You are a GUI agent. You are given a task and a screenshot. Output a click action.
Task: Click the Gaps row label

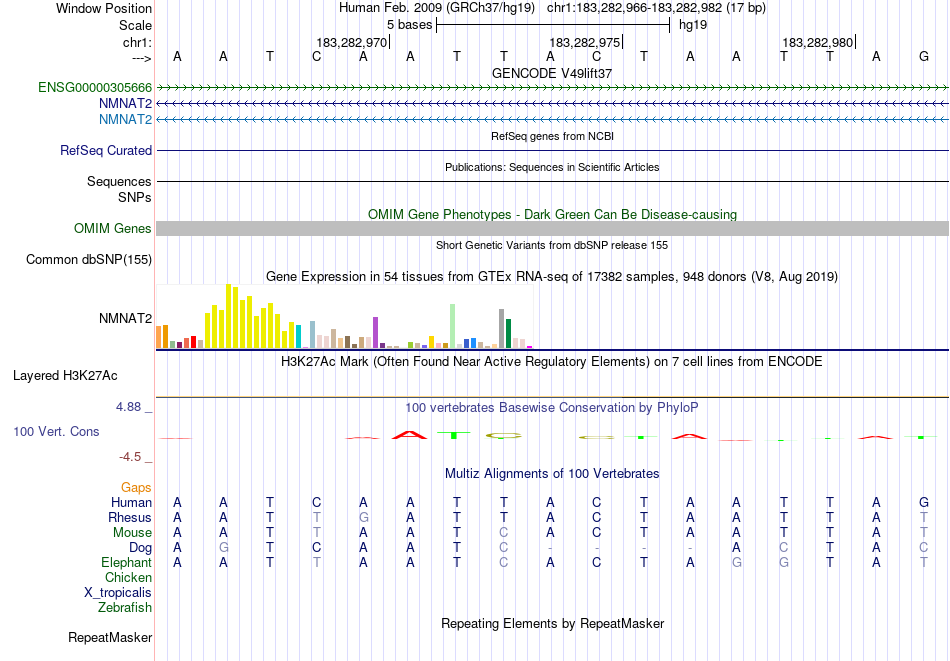pyautogui.click(x=136, y=488)
